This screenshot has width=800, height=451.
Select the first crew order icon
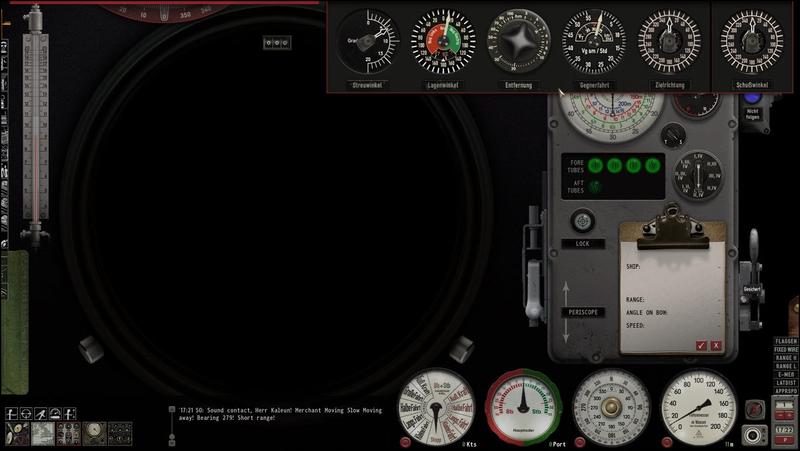coord(12,413)
